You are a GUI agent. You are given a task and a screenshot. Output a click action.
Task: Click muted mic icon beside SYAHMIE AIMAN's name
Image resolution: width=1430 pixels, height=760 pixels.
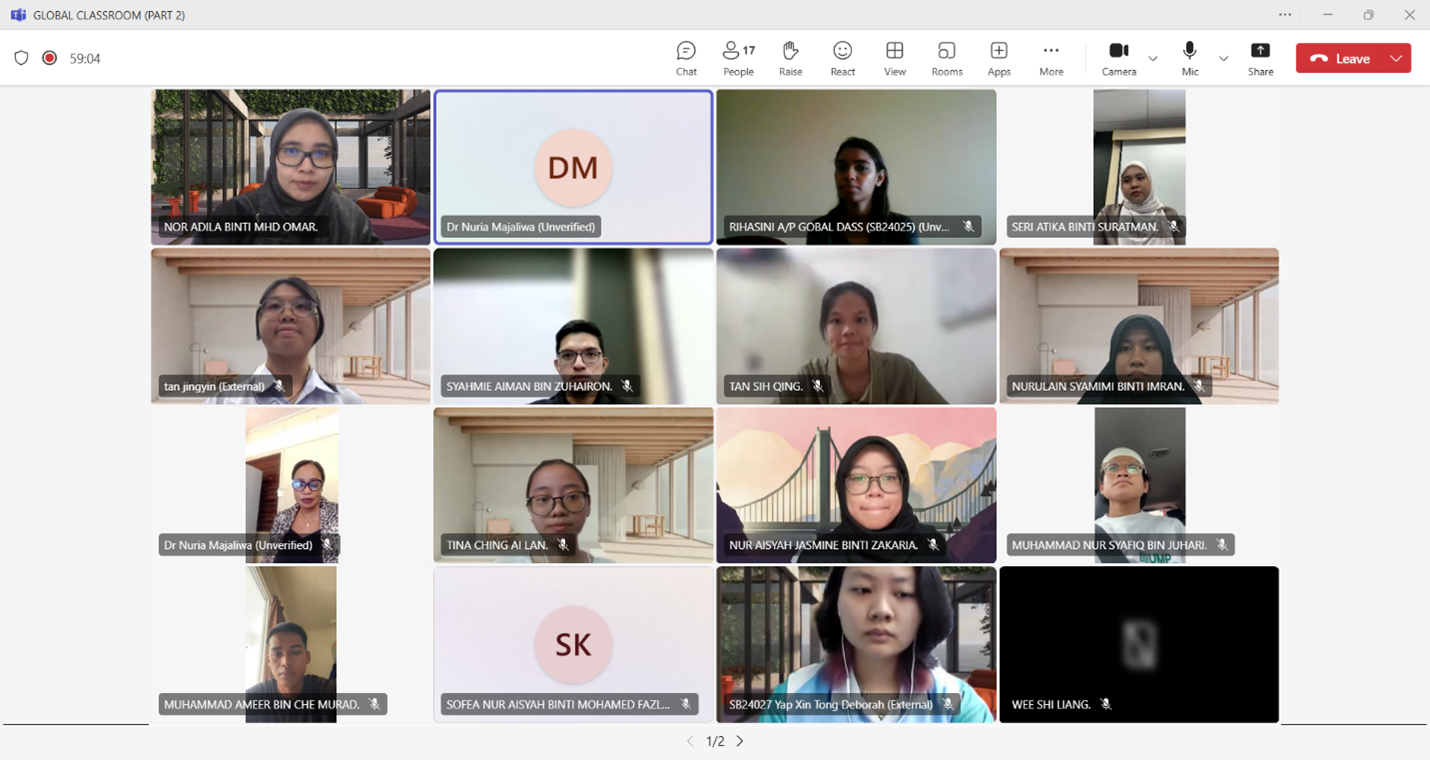[627, 386]
